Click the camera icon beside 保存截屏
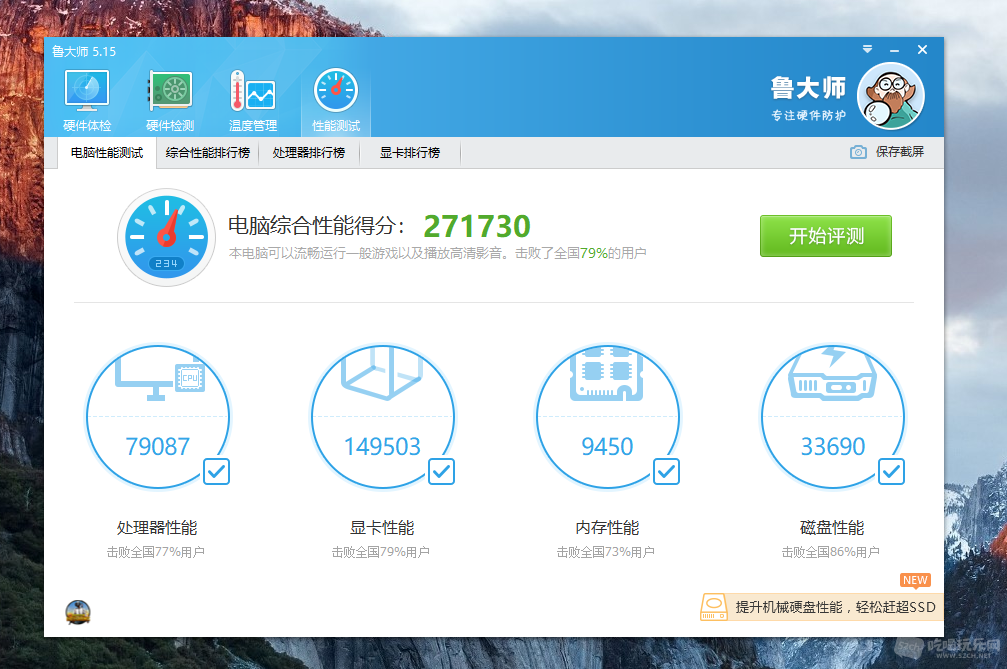The height and width of the screenshot is (669, 1007). 858,152
